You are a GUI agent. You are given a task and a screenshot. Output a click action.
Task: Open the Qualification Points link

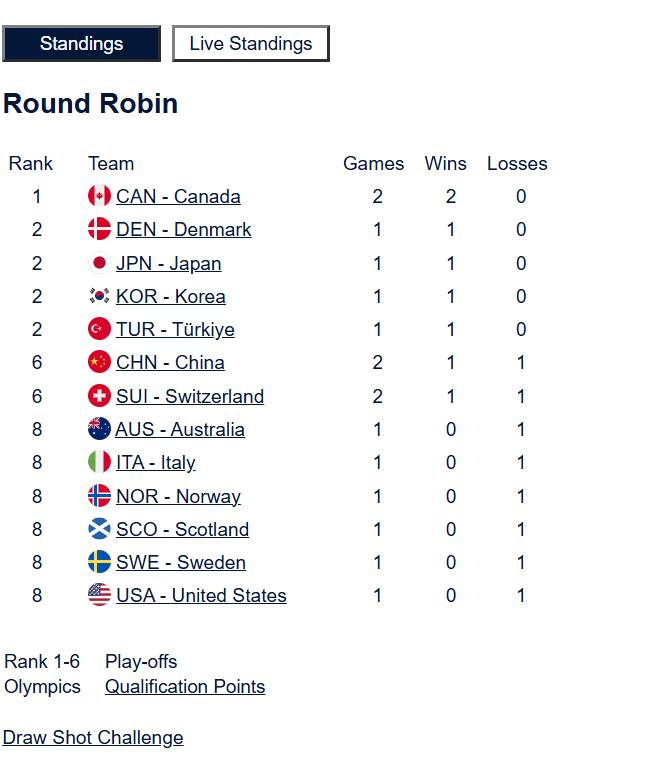click(x=185, y=687)
